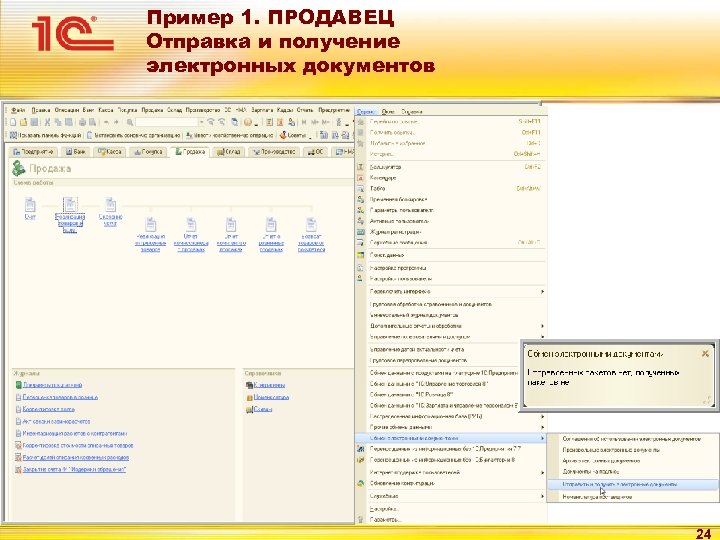Switch to the Производство tab

click(274, 152)
